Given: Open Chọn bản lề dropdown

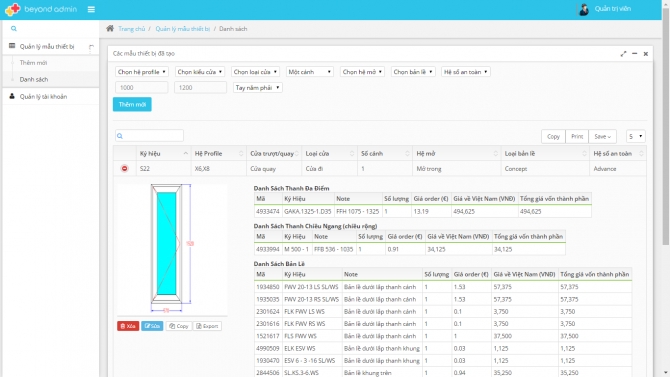Looking at the screenshot, I should tap(413, 72).
